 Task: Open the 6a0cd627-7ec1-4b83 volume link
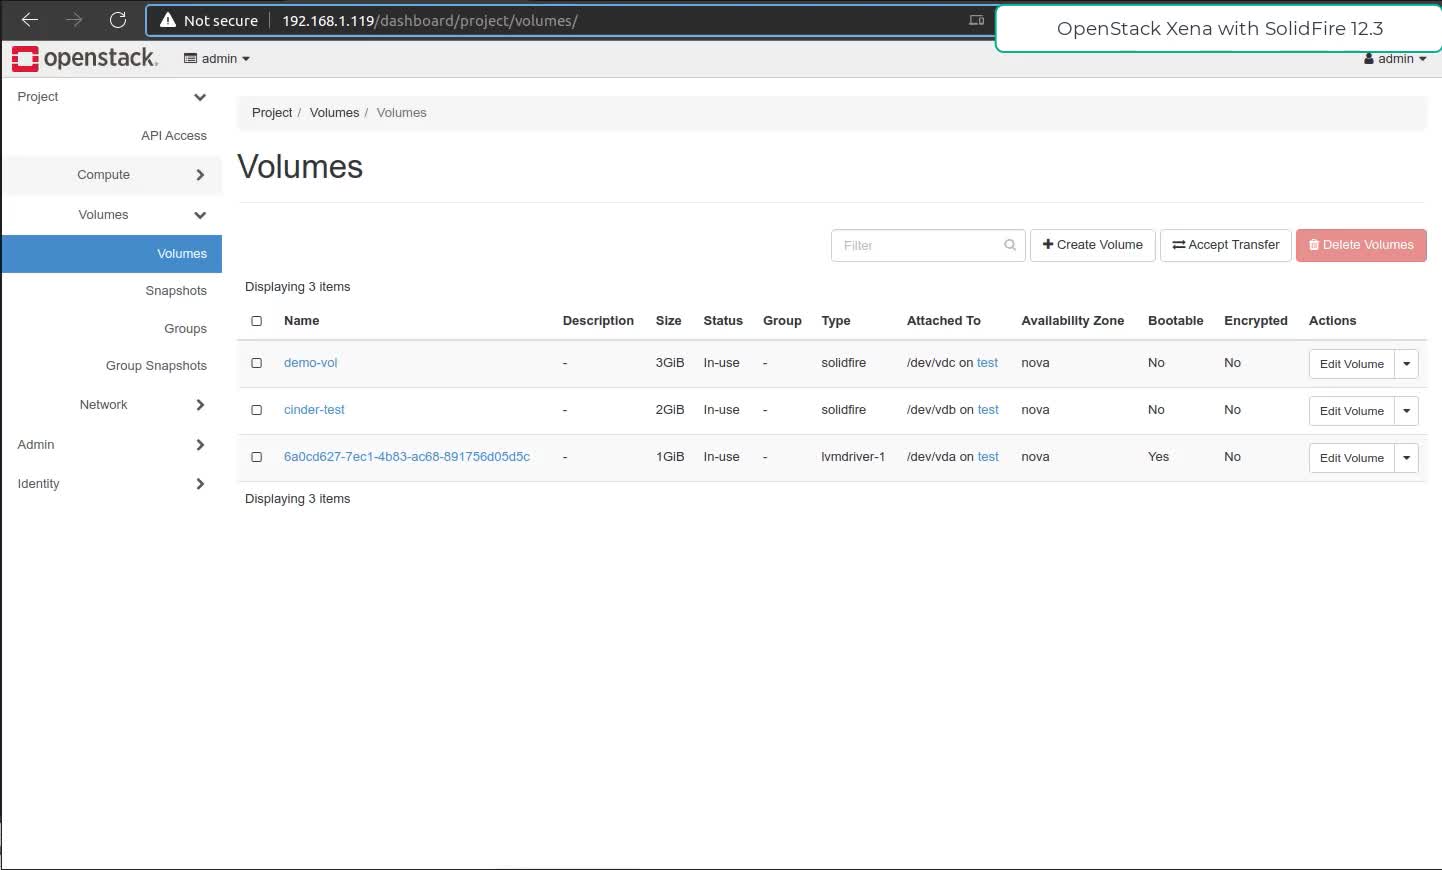tap(407, 457)
